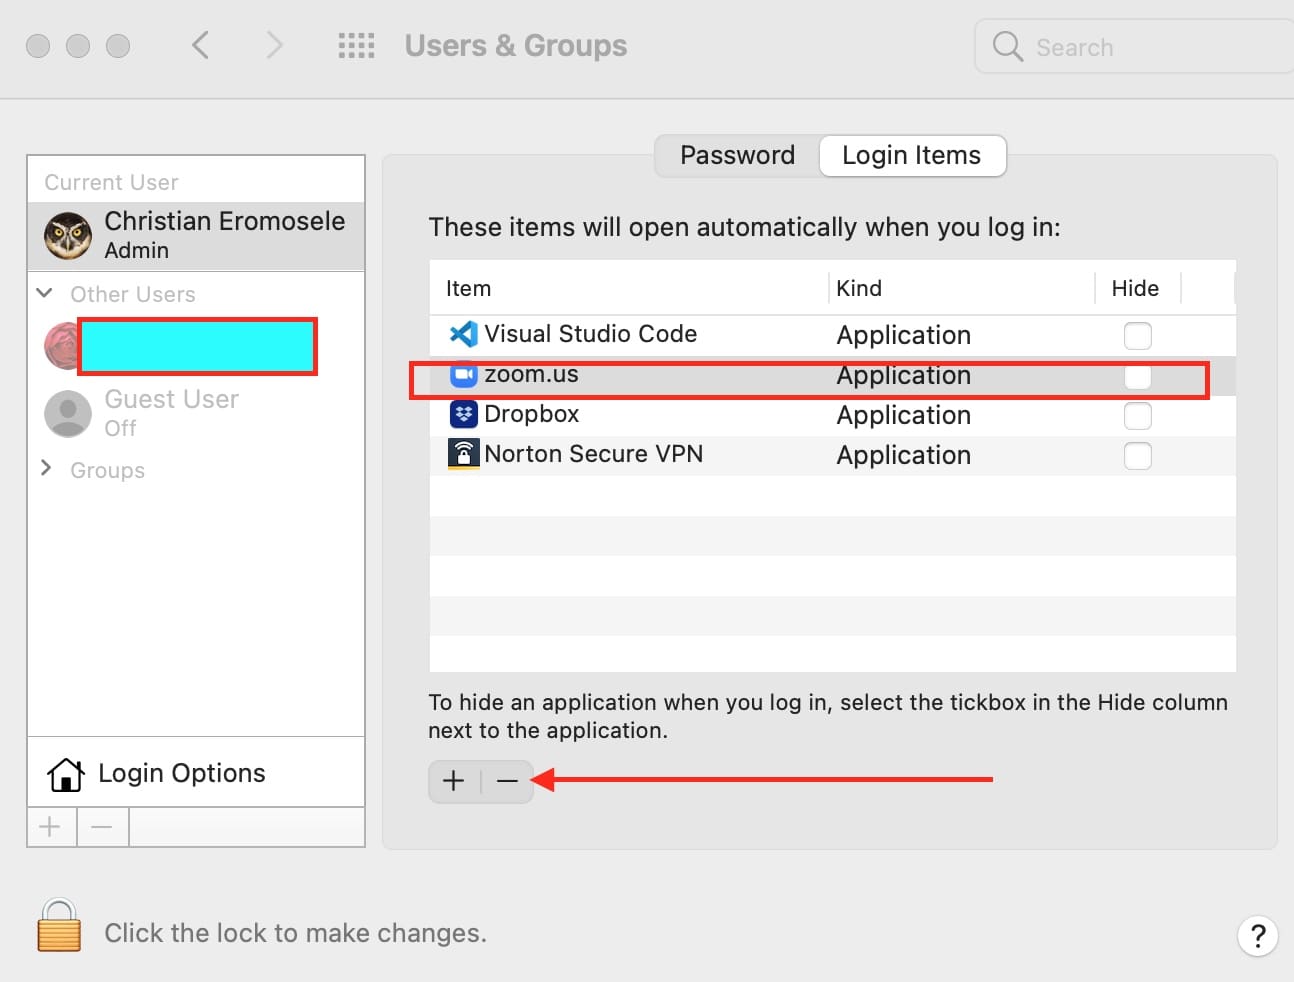Select the Dropbox app icon

point(463,414)
